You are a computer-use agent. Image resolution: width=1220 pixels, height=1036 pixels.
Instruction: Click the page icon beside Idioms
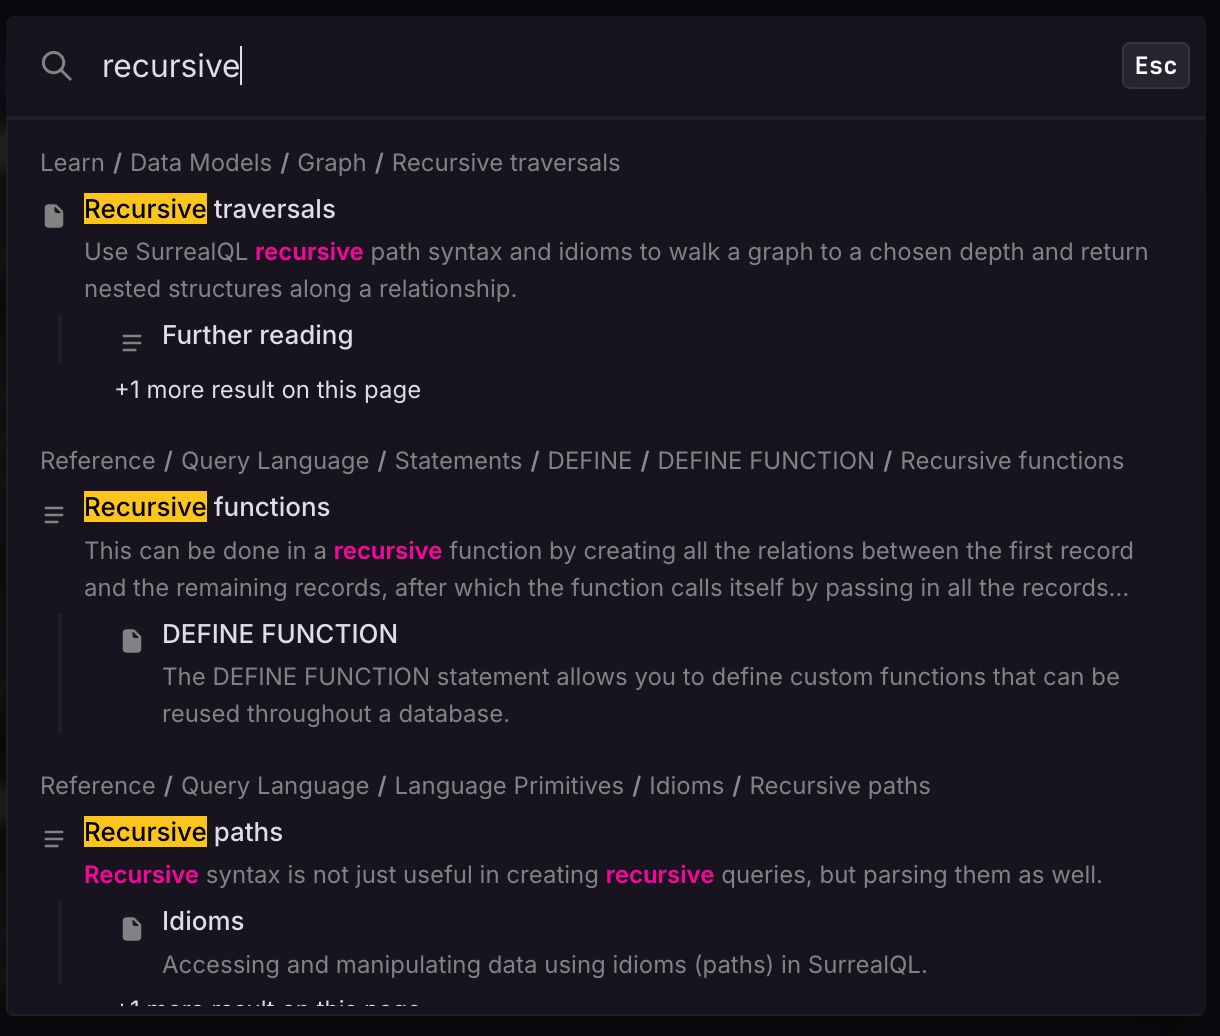pyautogui.click(x=131, y=928)
